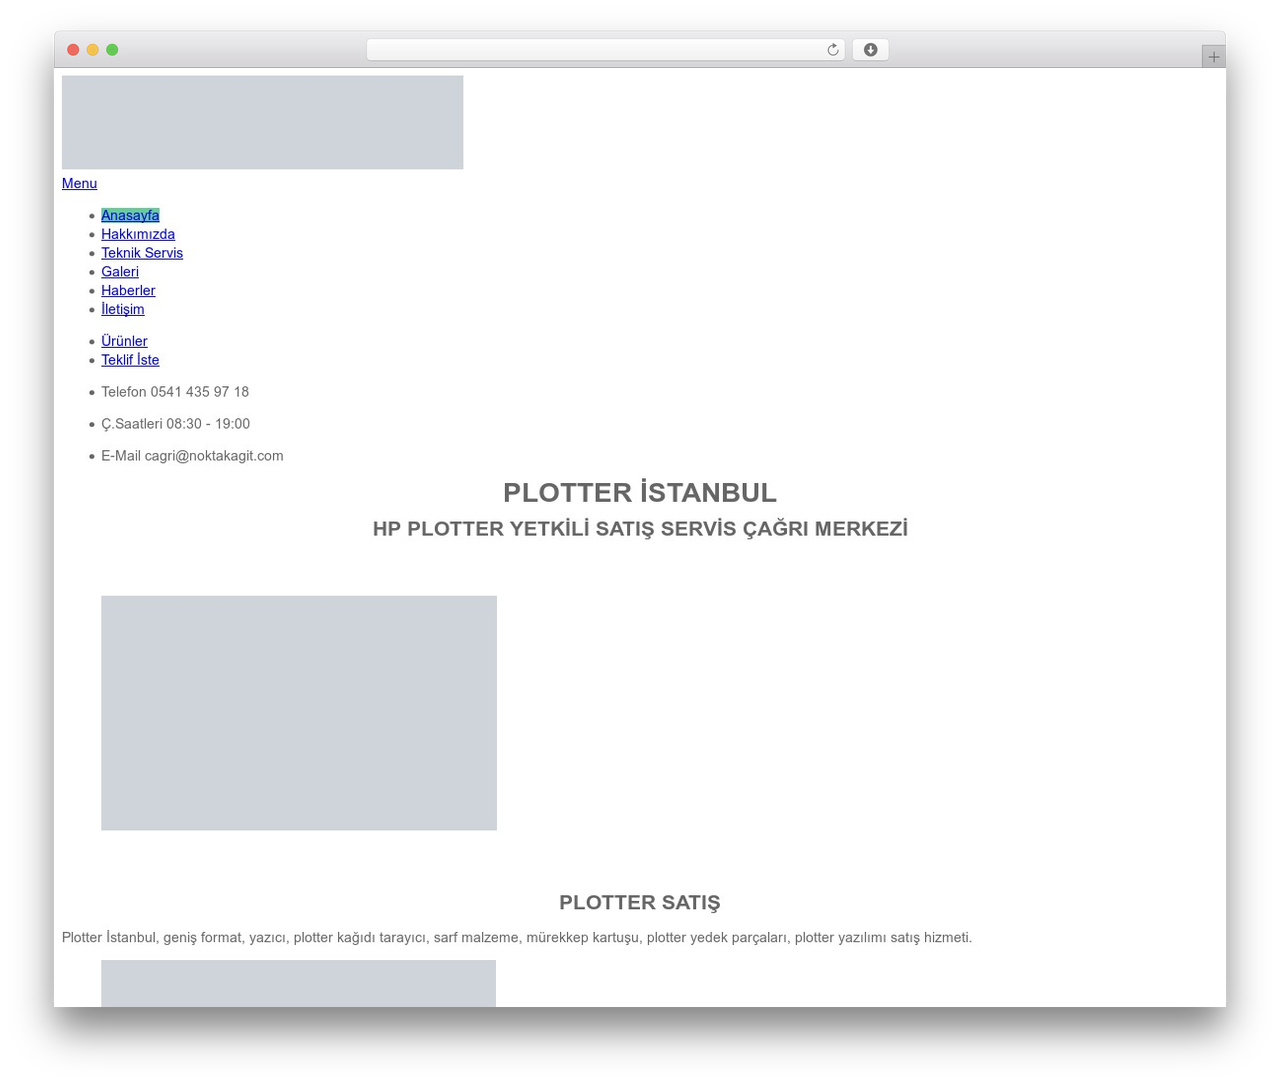Click the Ç.Saatleri 08:30 - 19:00 text
Image resolution: width=1280 pixels, height=1084 pixels.
coord(175,424)
